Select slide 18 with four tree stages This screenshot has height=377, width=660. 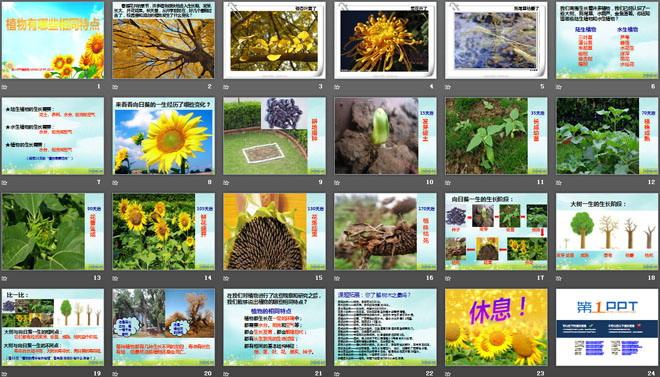point(607,231)
